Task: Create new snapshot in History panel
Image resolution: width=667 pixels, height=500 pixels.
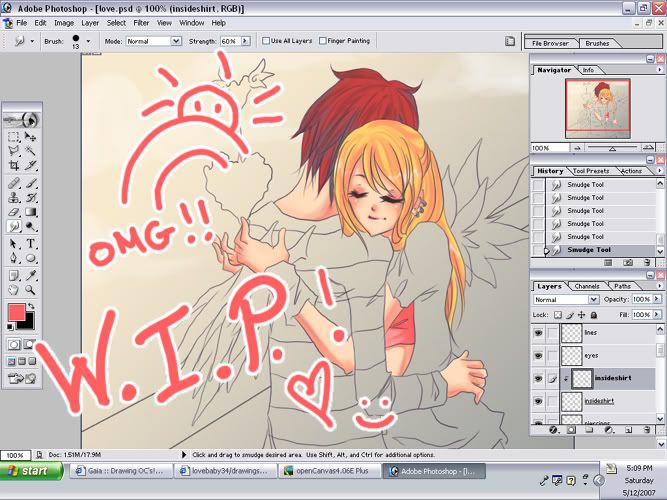Action: click(628, 263)
